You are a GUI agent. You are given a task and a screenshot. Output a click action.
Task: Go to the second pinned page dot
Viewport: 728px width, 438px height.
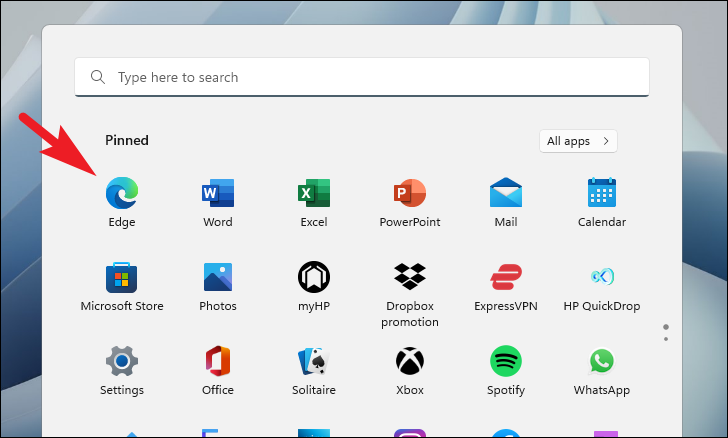(x=666, y=339)
